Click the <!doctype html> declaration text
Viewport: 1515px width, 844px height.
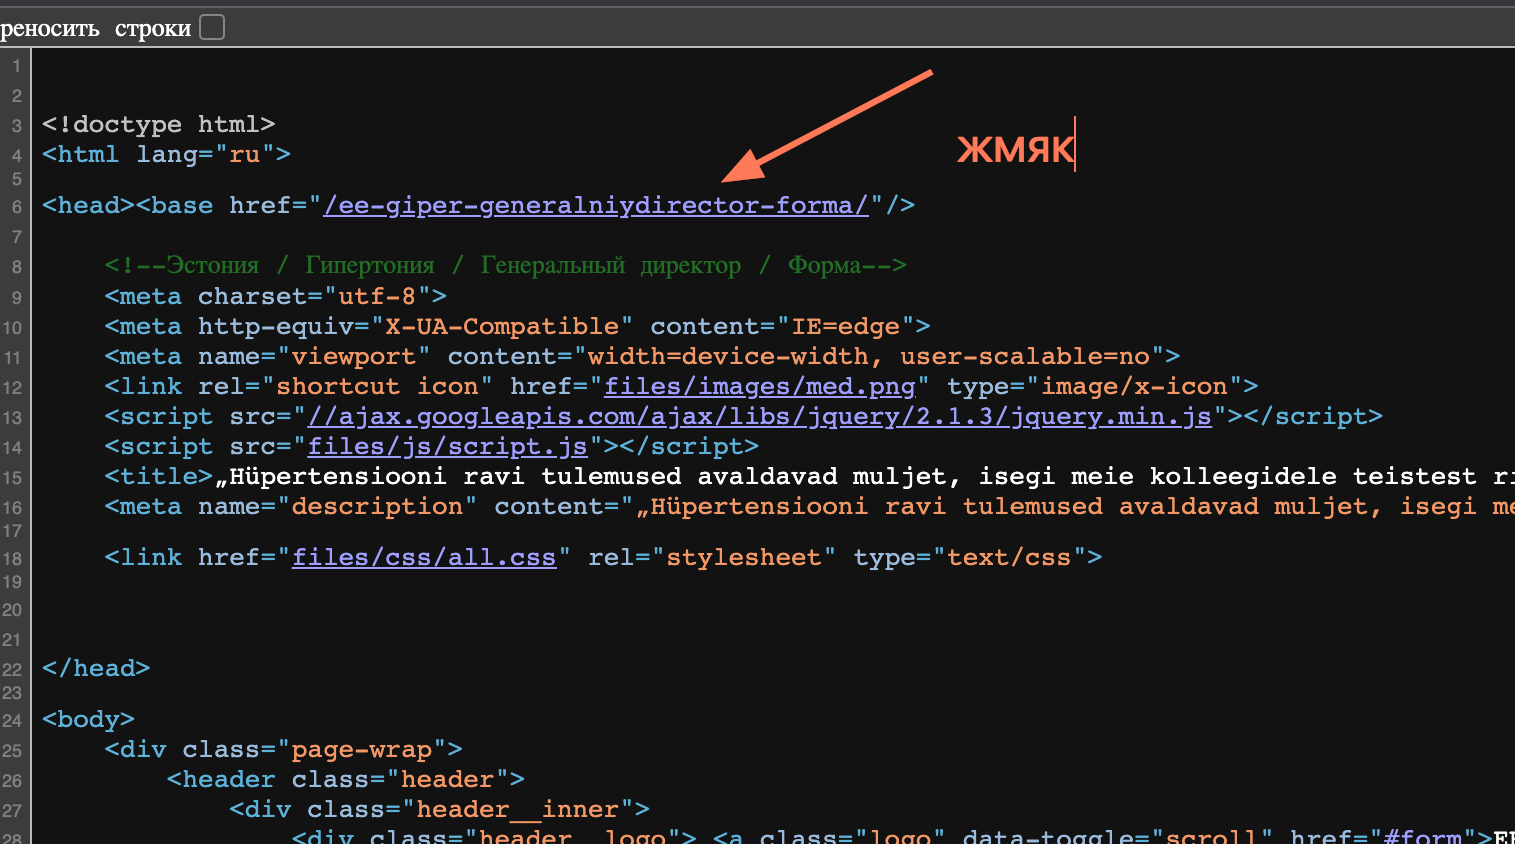click(x=158, y=124)
